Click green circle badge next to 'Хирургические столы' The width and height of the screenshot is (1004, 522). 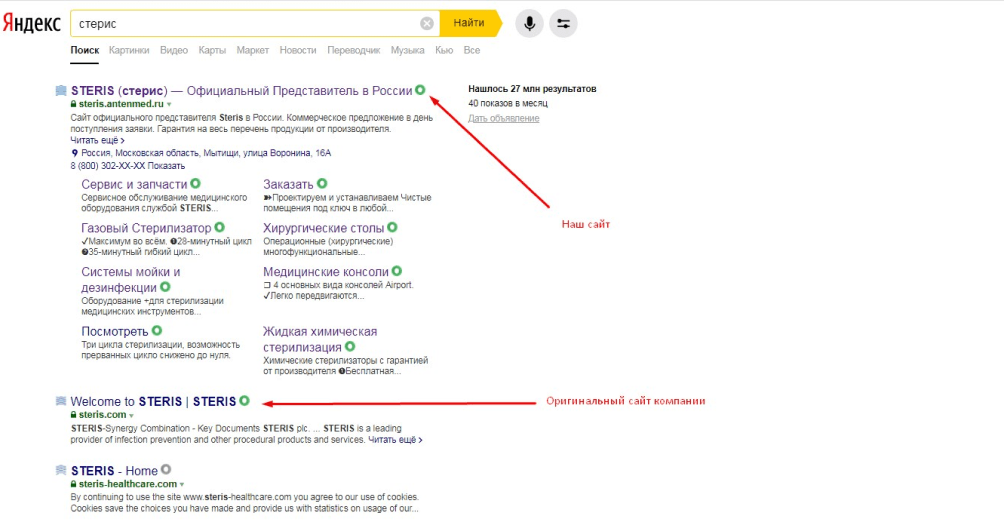[393, 227]
